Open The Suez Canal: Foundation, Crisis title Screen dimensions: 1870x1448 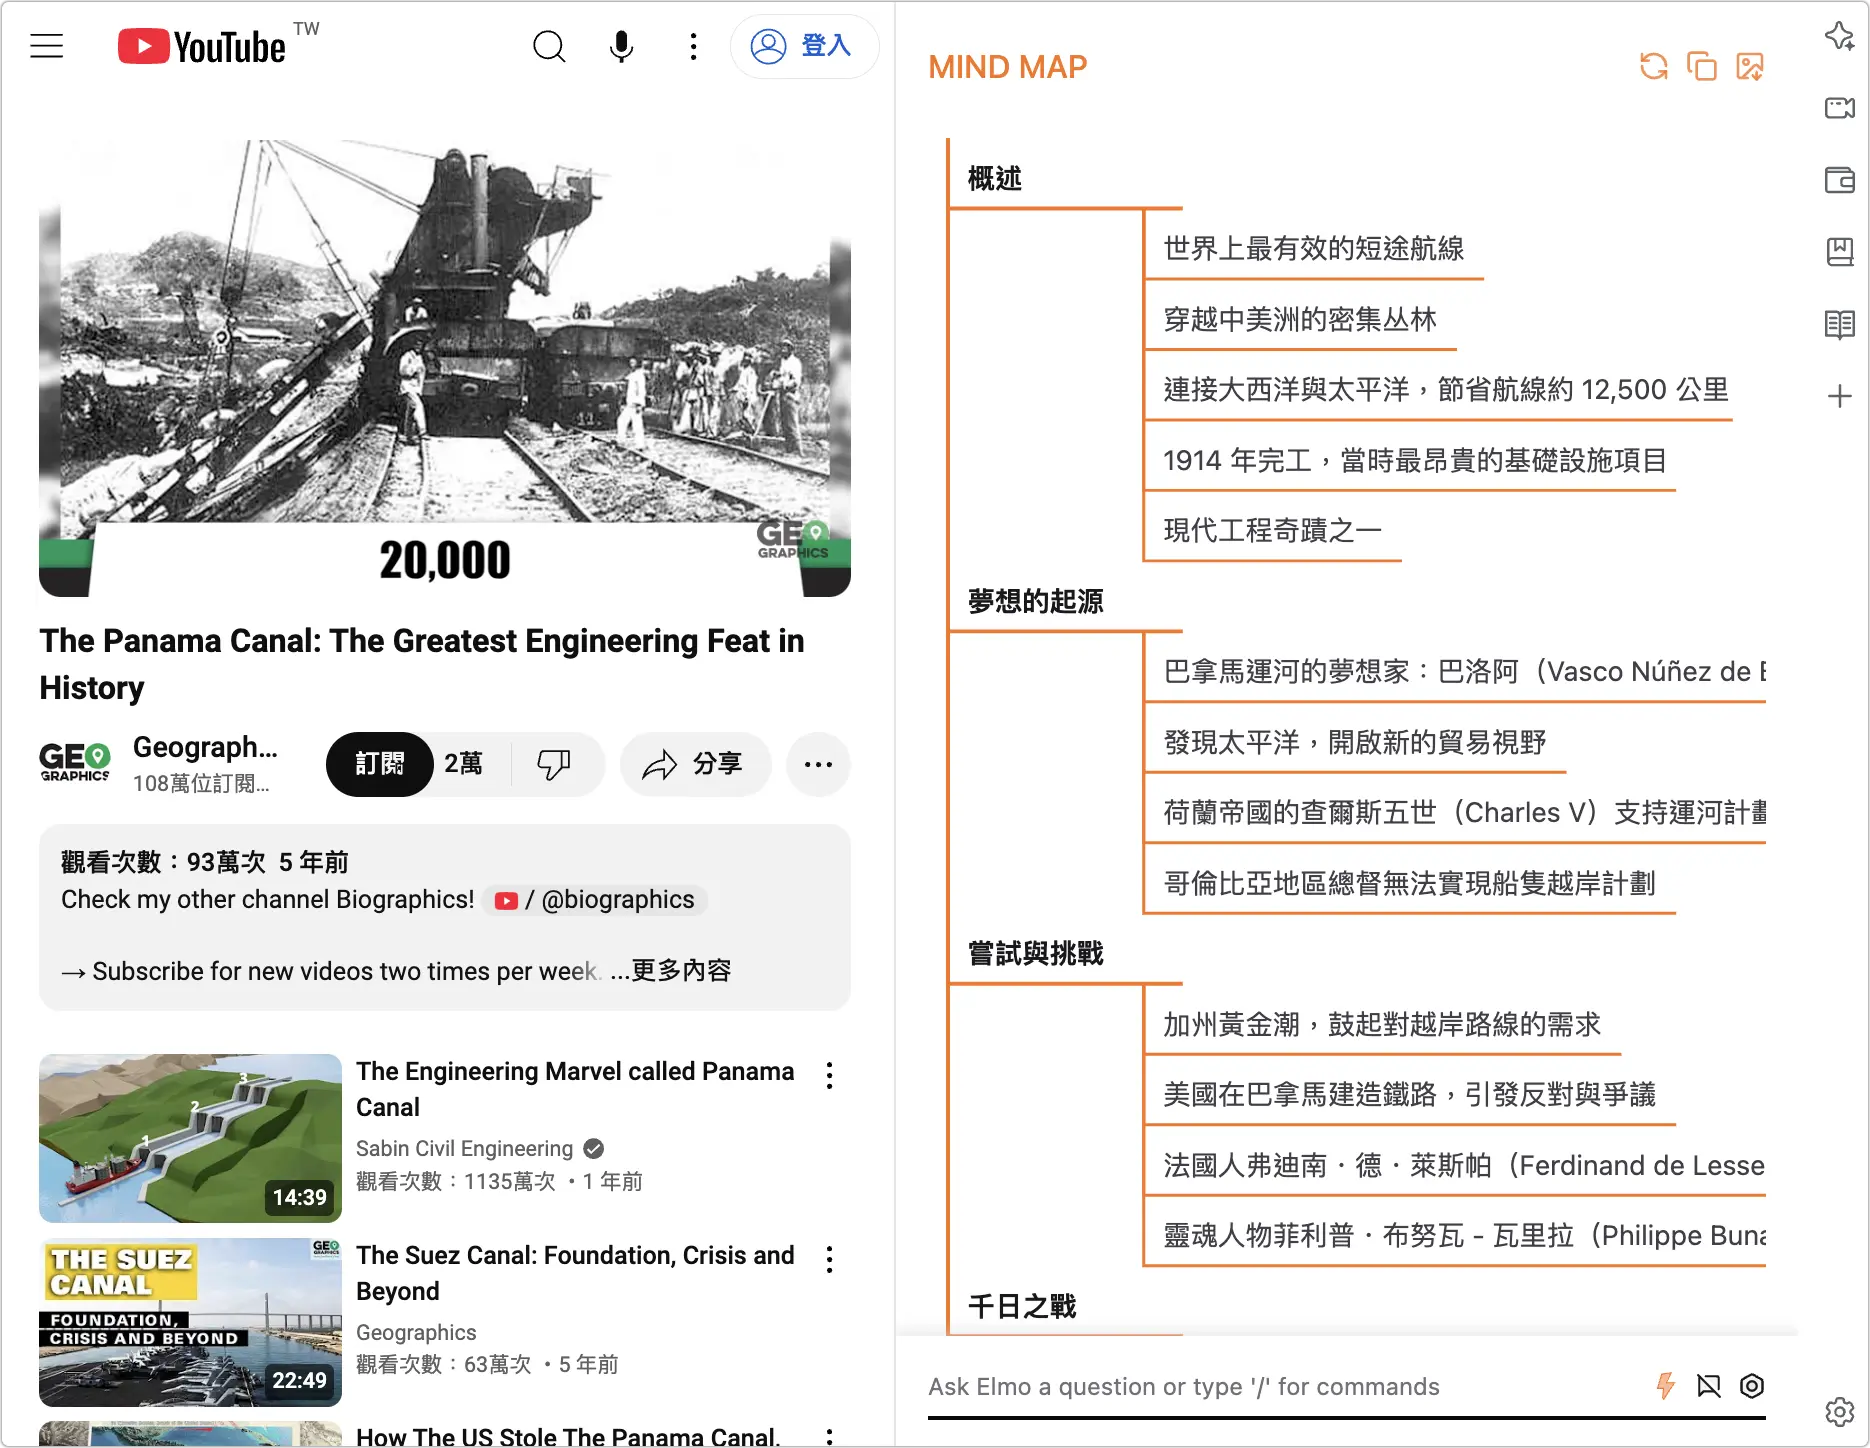tap(575, 1273)
